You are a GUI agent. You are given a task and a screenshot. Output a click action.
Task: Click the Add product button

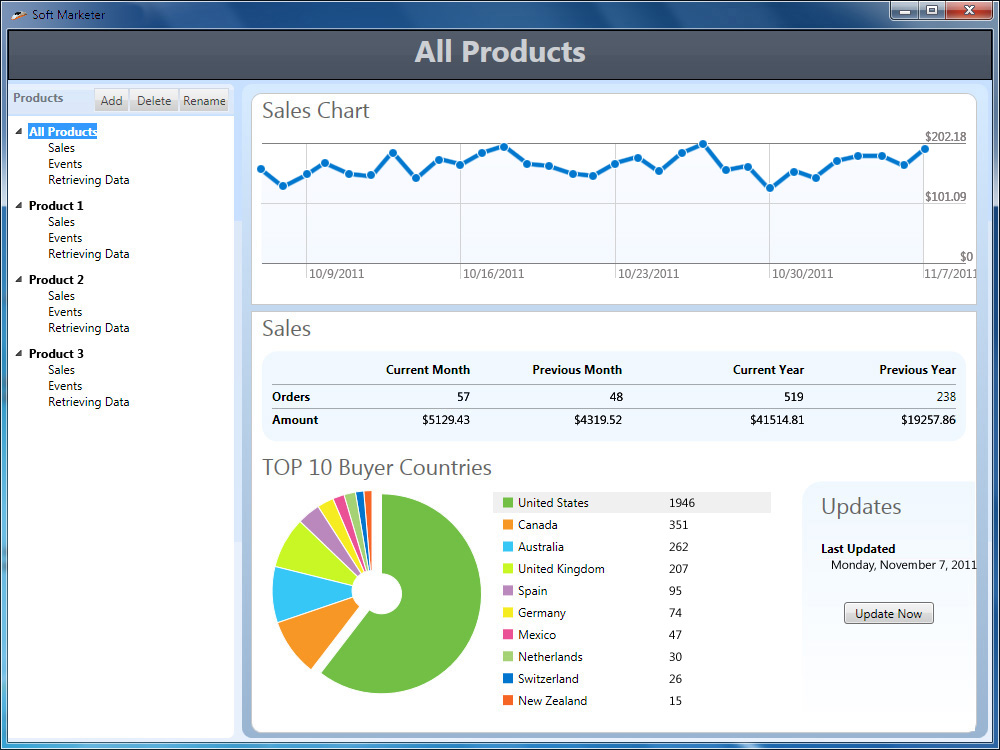click(112, 100)
